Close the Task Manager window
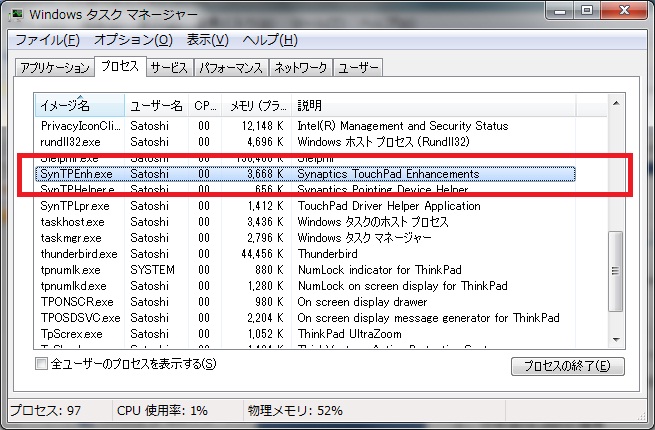 point(625,11)
